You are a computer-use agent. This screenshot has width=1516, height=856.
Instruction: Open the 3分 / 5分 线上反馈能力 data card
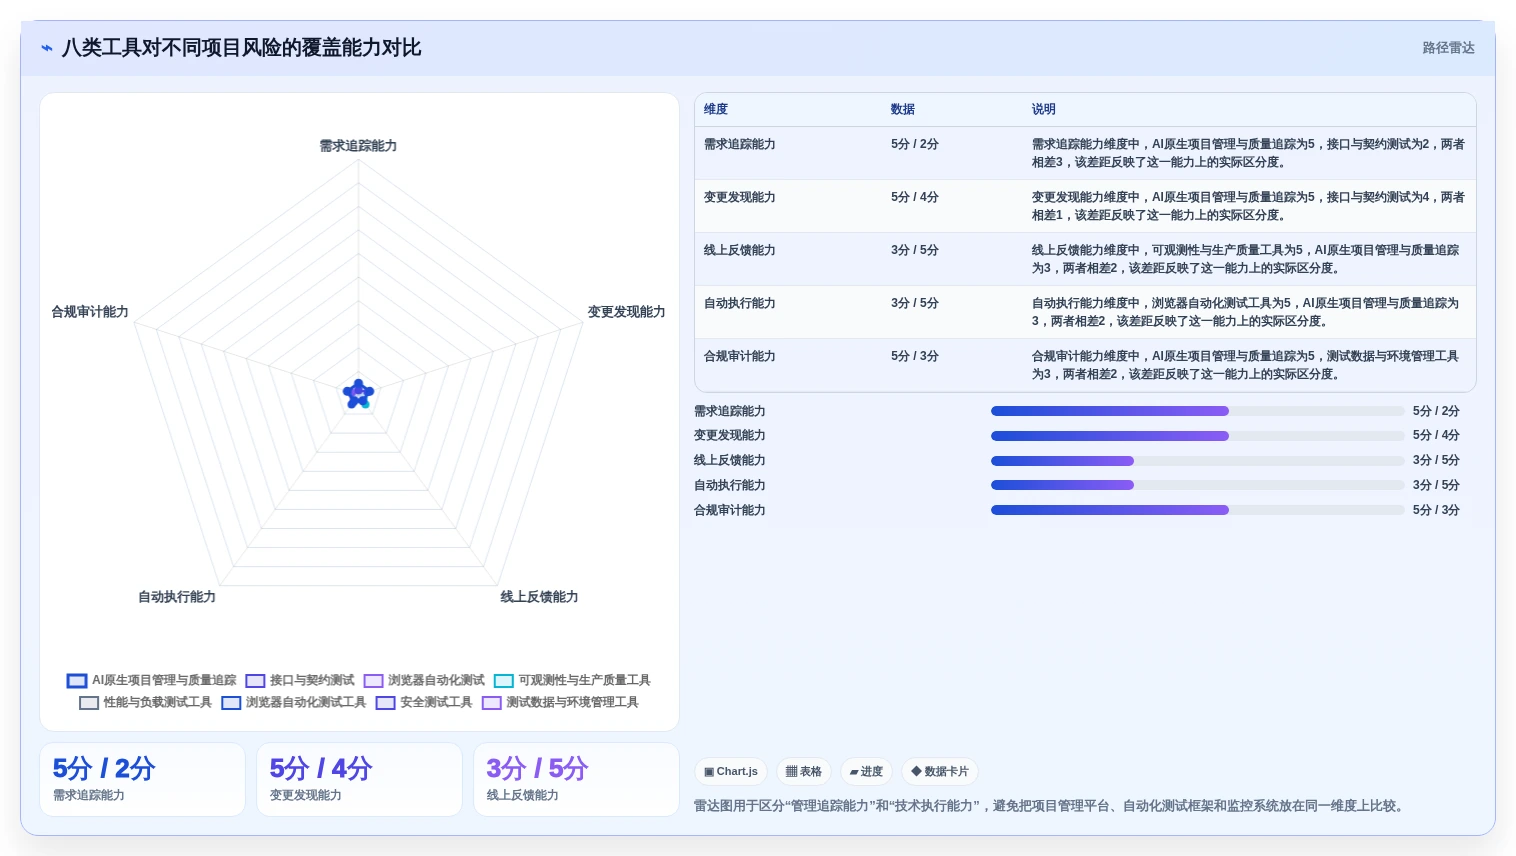tap(576, 780)
